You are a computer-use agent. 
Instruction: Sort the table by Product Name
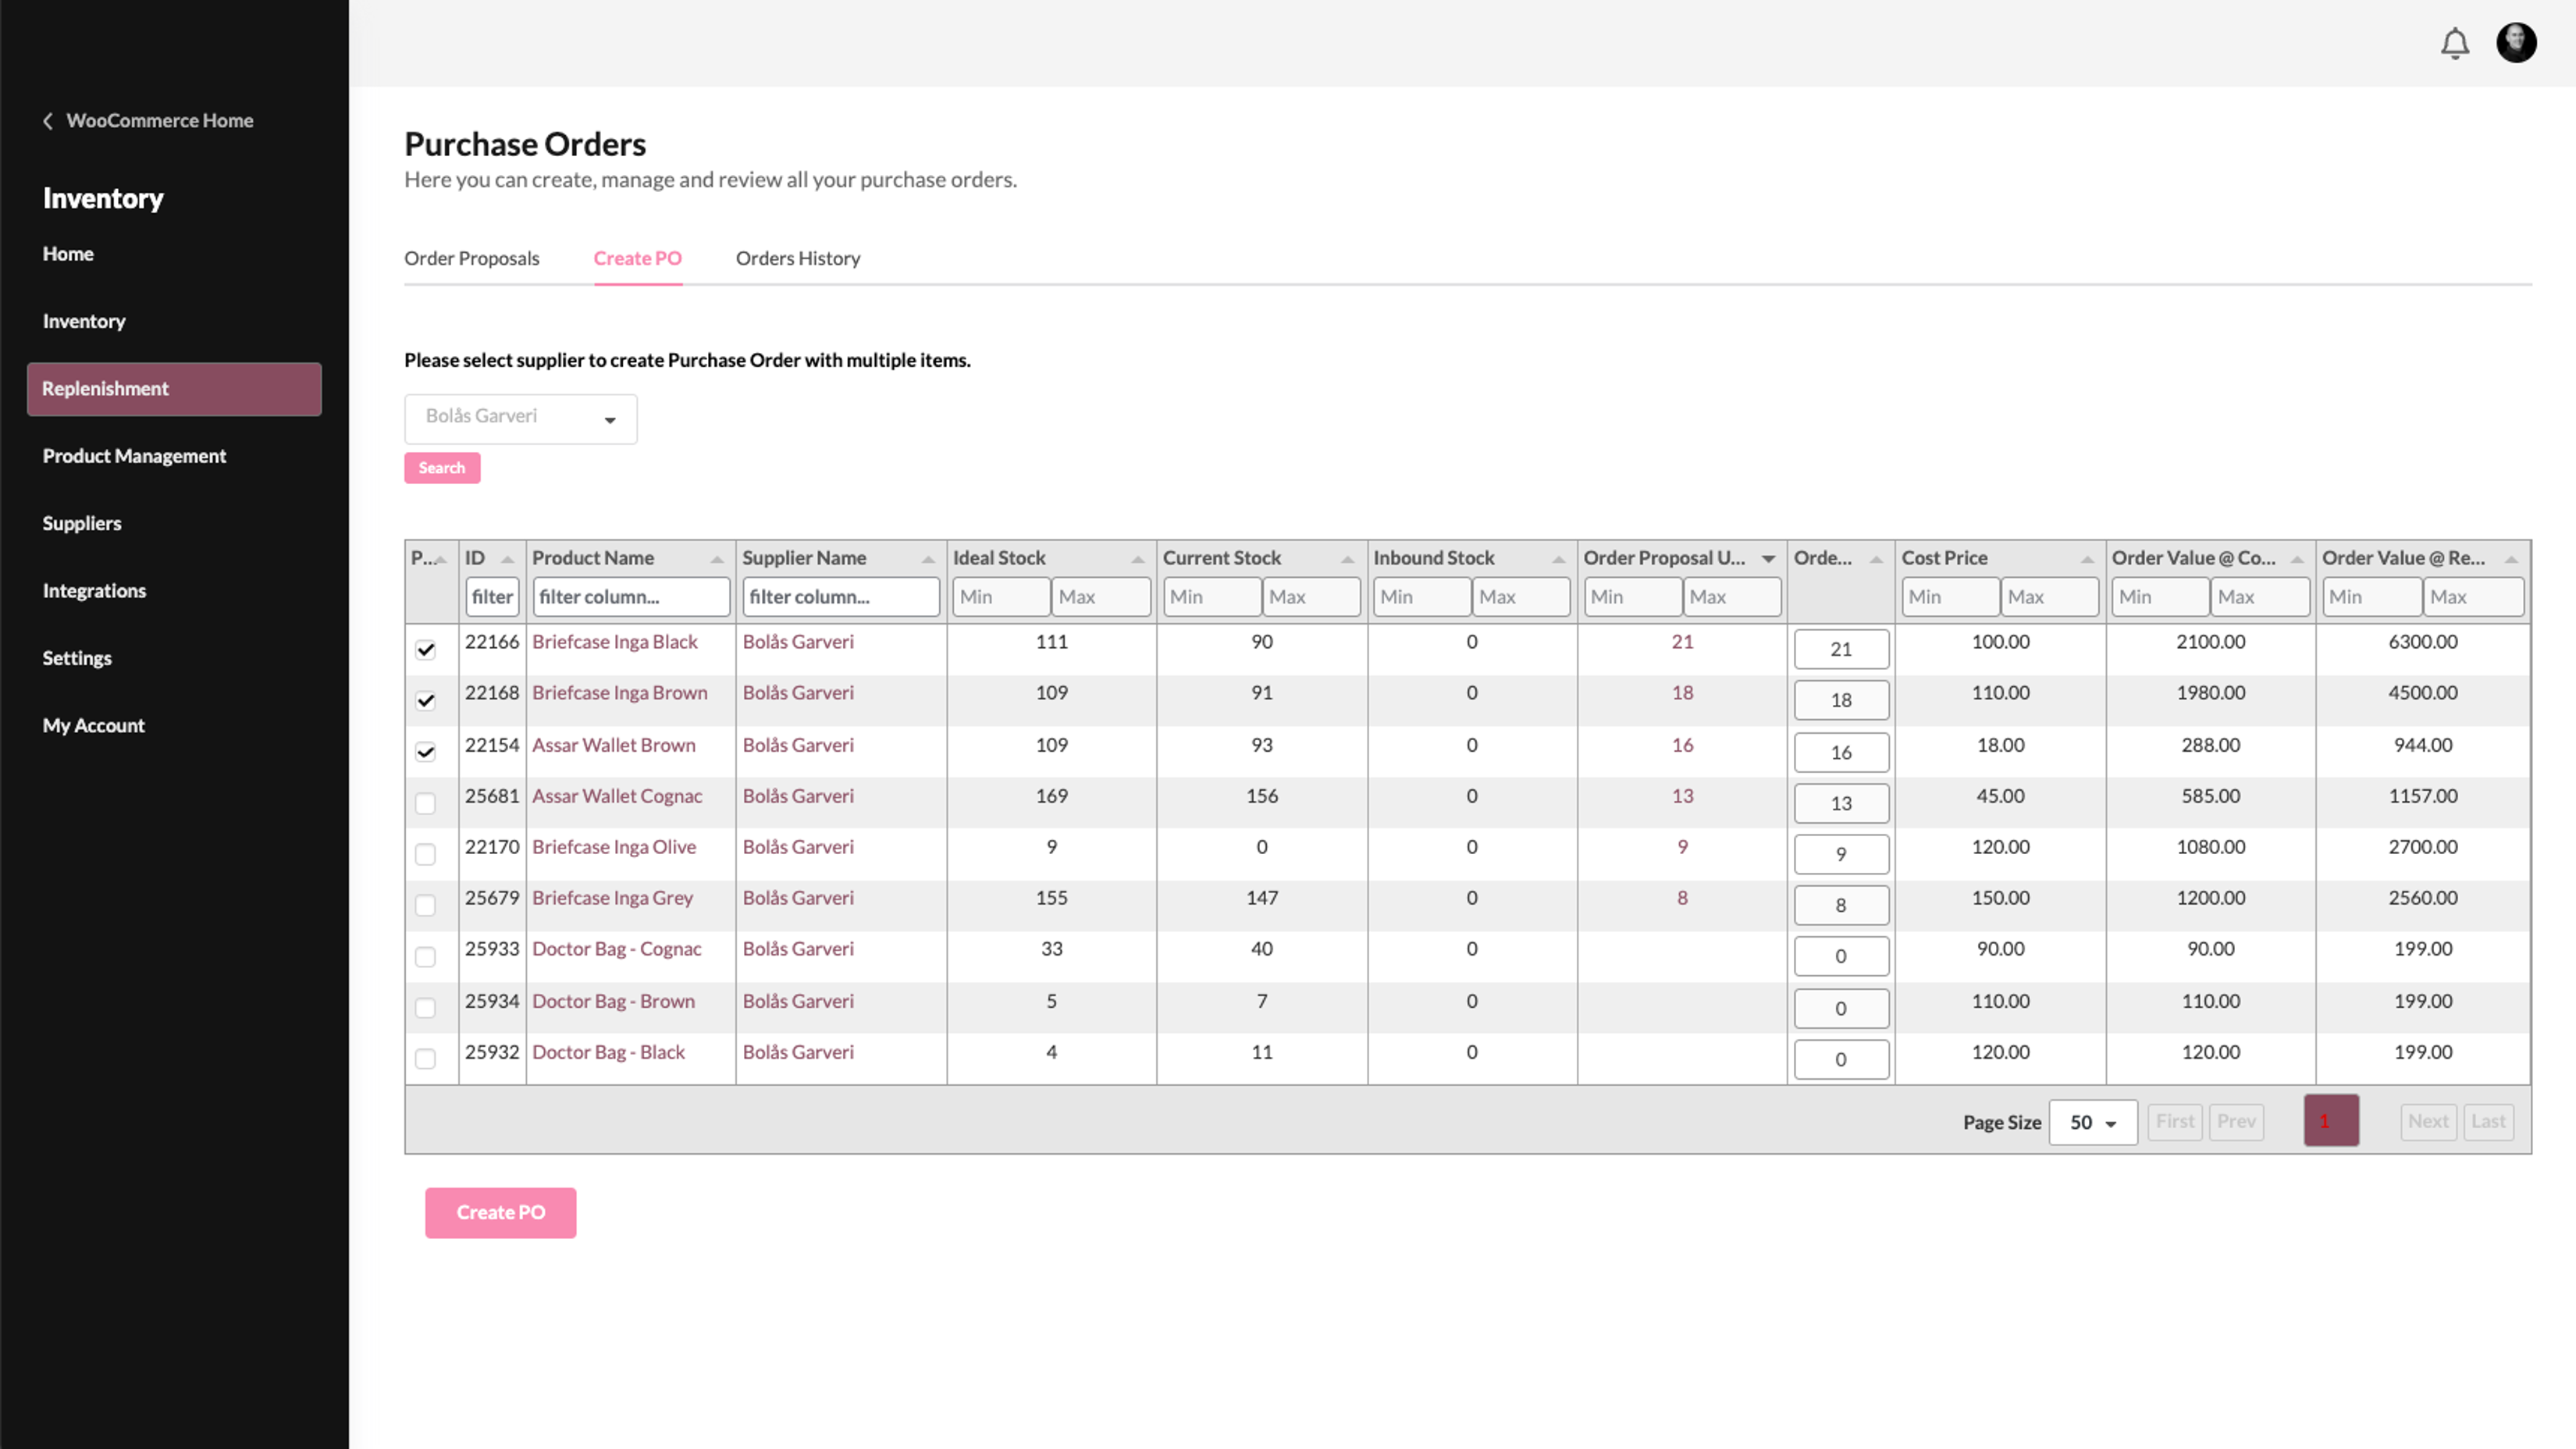tap(719, 558)
